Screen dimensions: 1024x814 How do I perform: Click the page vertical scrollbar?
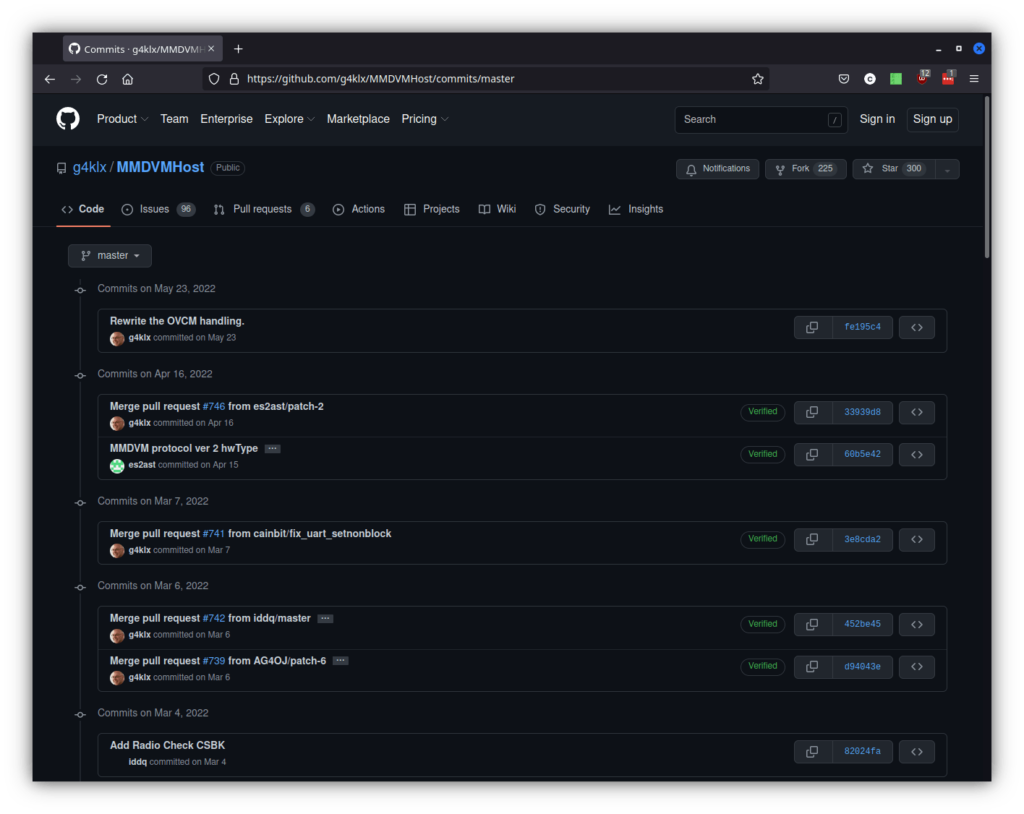coord(987,176)
